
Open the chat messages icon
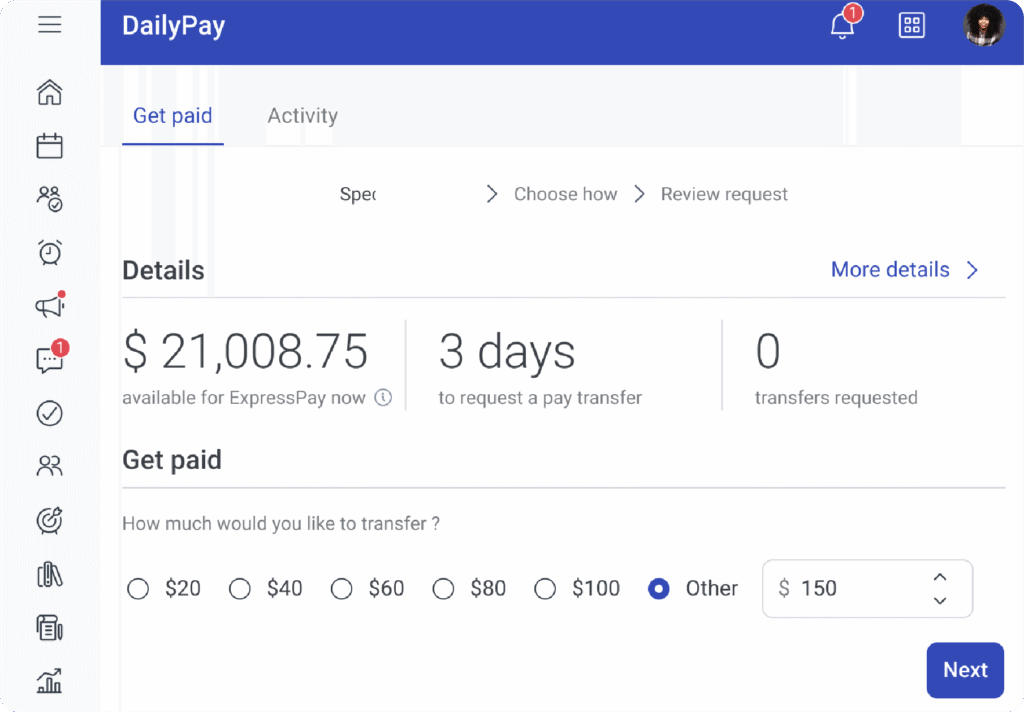pos(50,360)
